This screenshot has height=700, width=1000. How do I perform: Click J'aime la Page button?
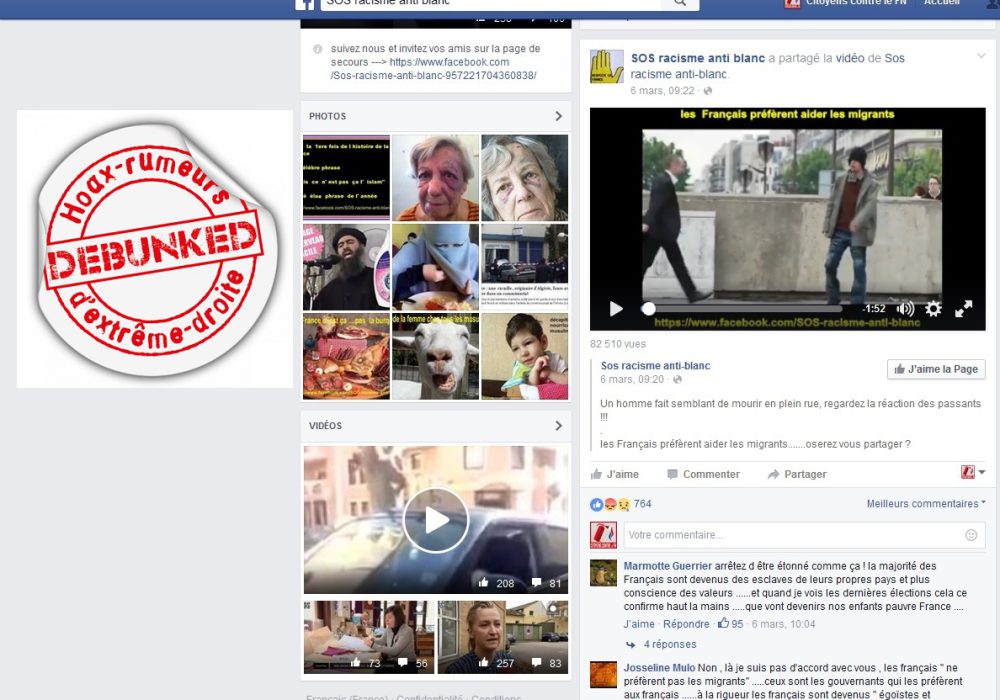point(936,369)
